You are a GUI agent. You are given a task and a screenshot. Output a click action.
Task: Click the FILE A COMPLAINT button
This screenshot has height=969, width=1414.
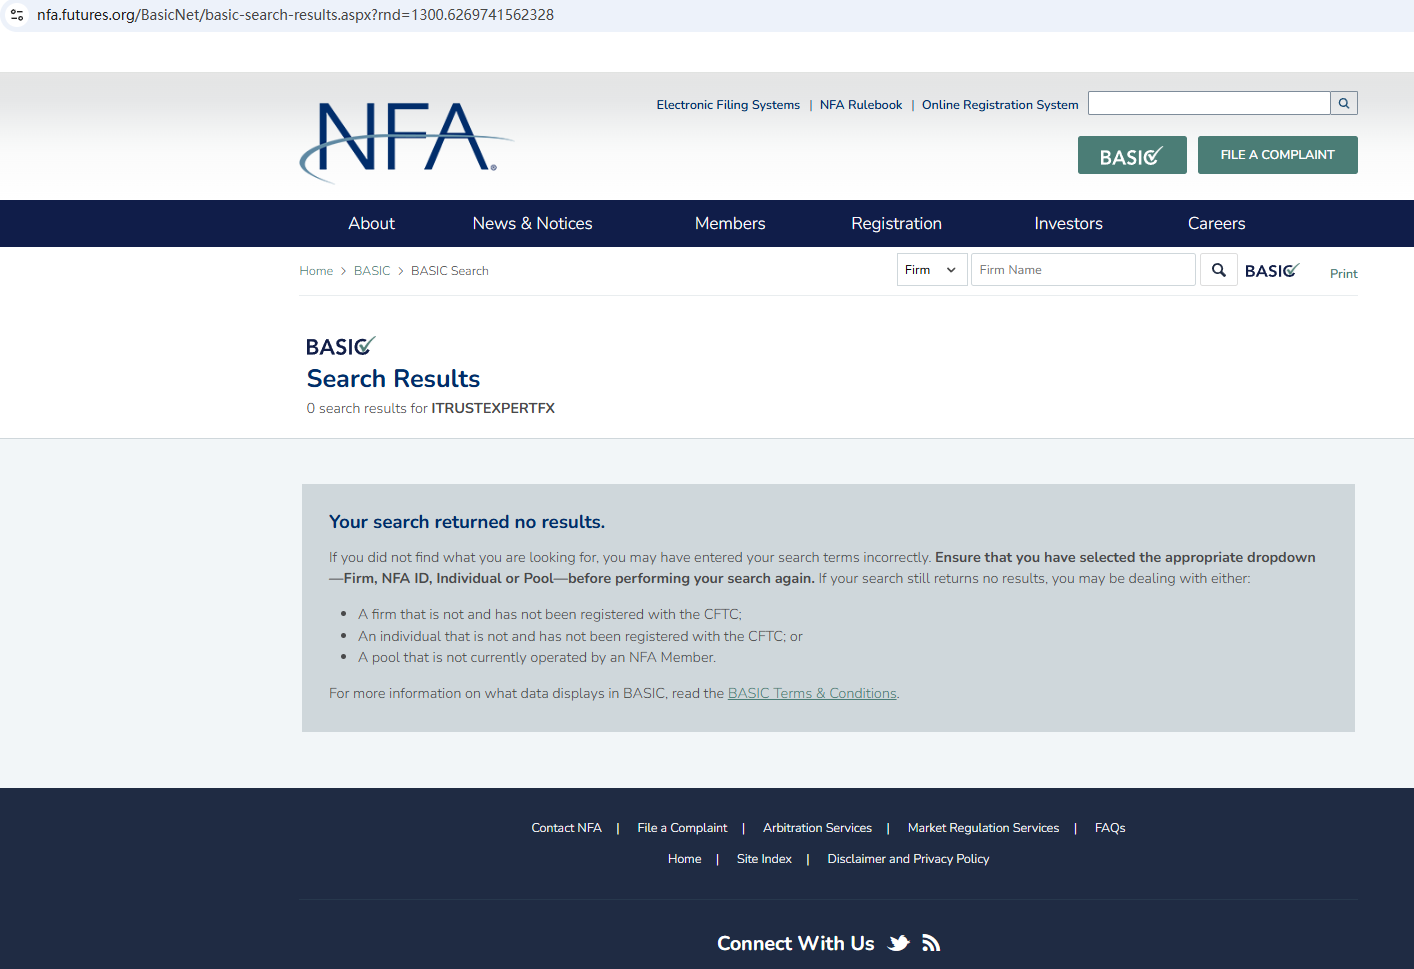pos(1277,155)
